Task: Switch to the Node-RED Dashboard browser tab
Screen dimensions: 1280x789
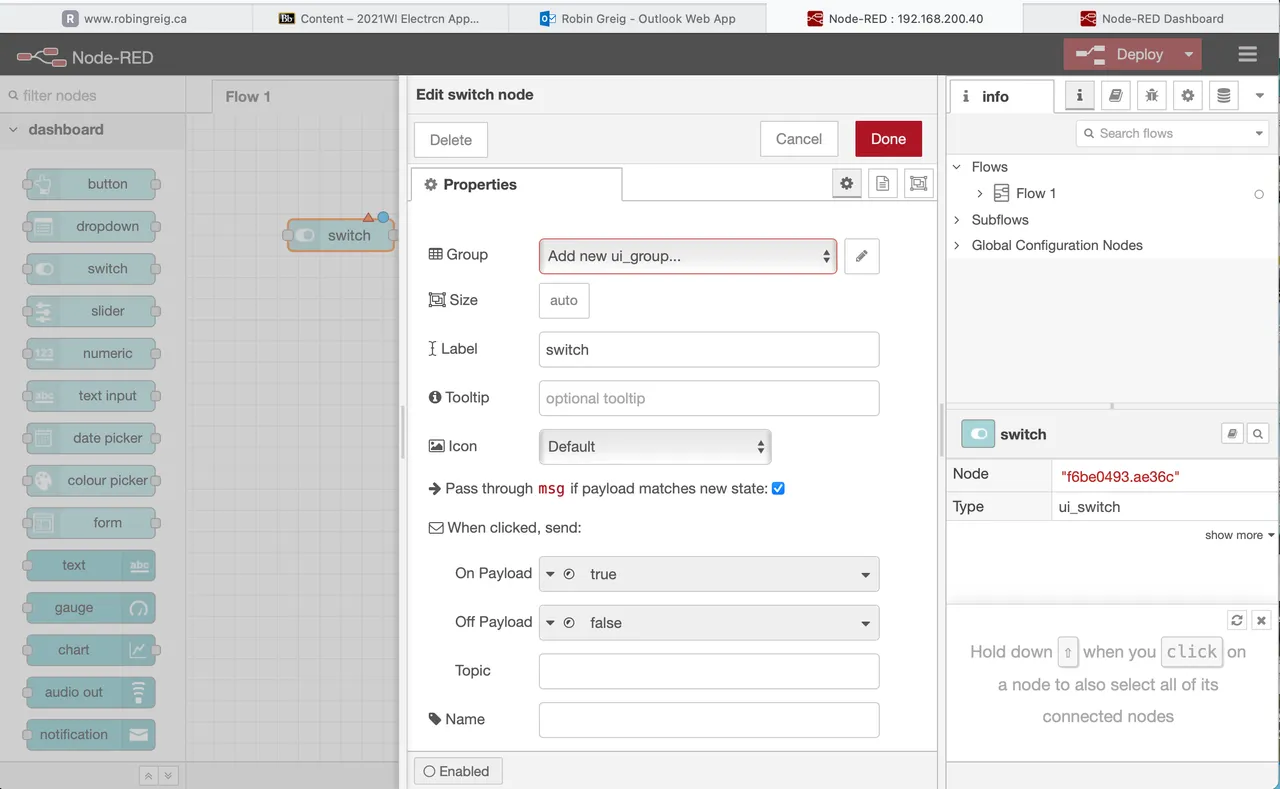Action: click(1151, 18)
